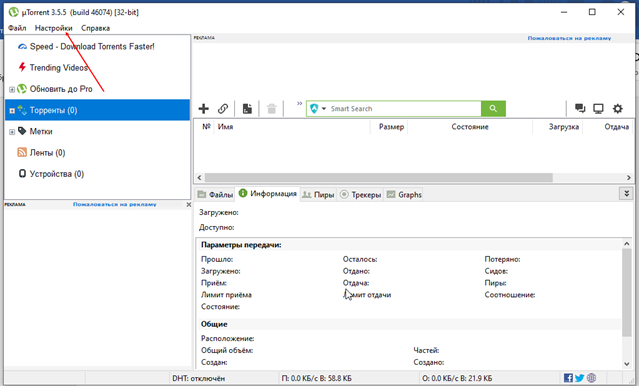Click the Twitter icon in status bar
This screenshot has height=386, width=639.
pos(579,378)
